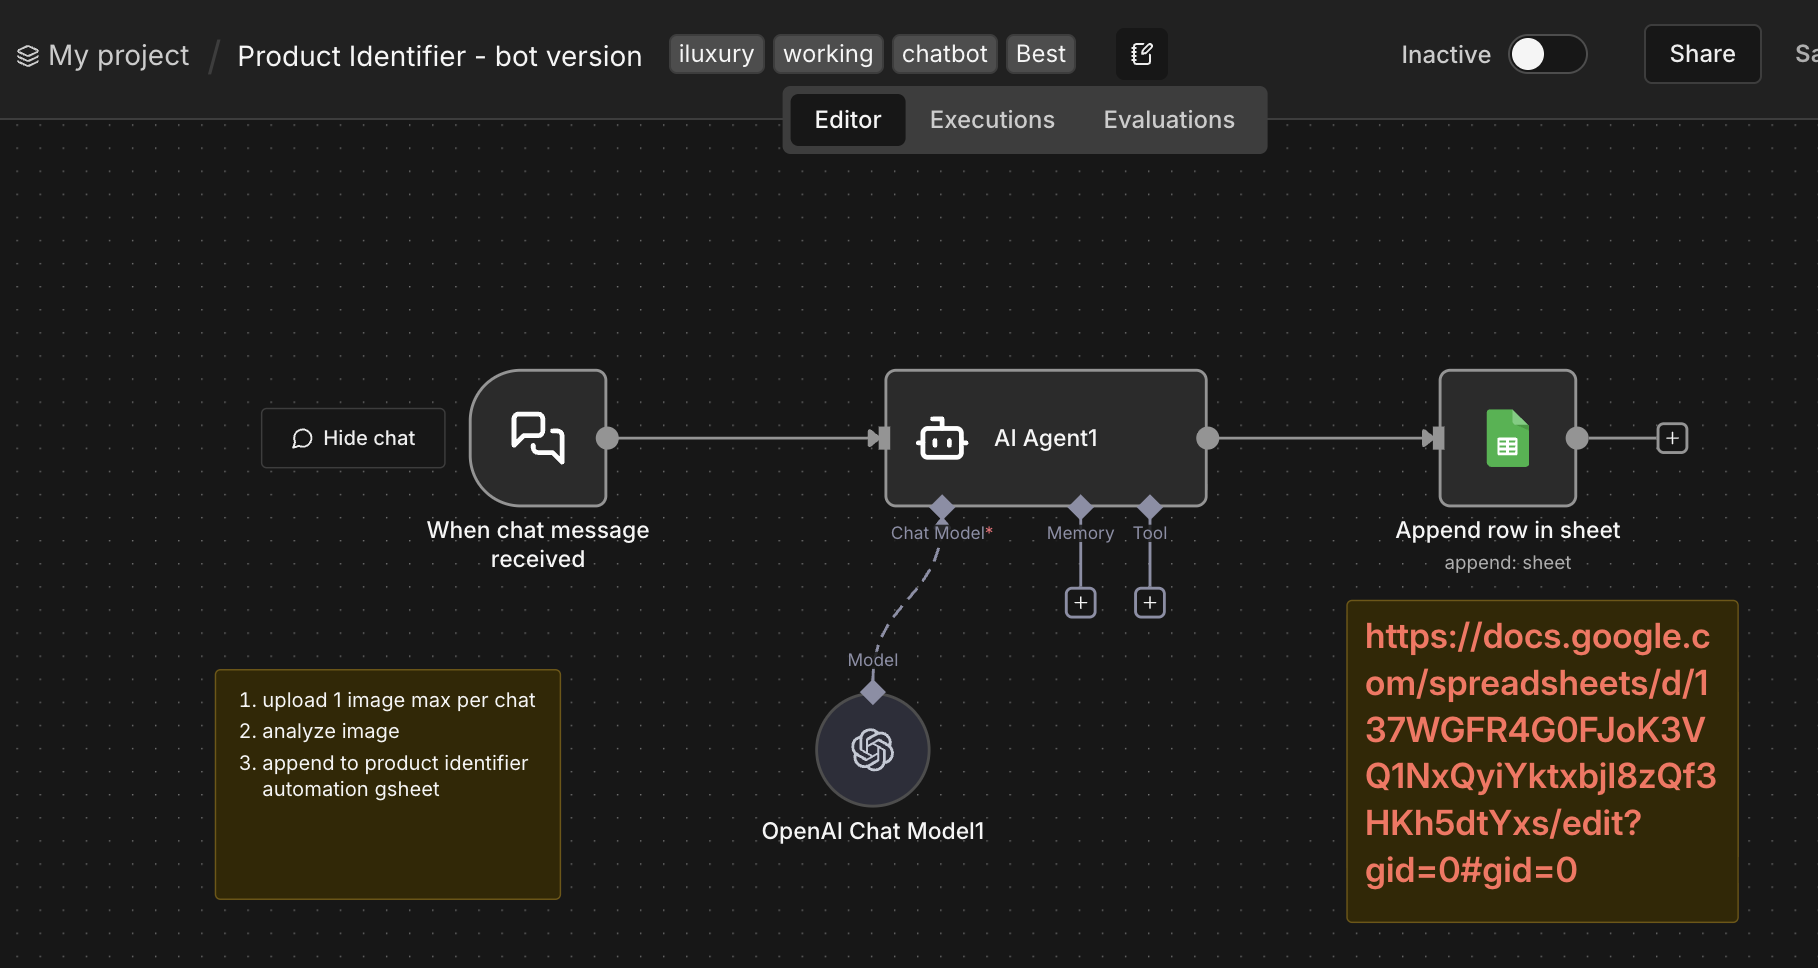Viewport: 1818px width, 968px height.
Task: Click the Google Sheets icon on Append row node
Action: [1507, 438]
